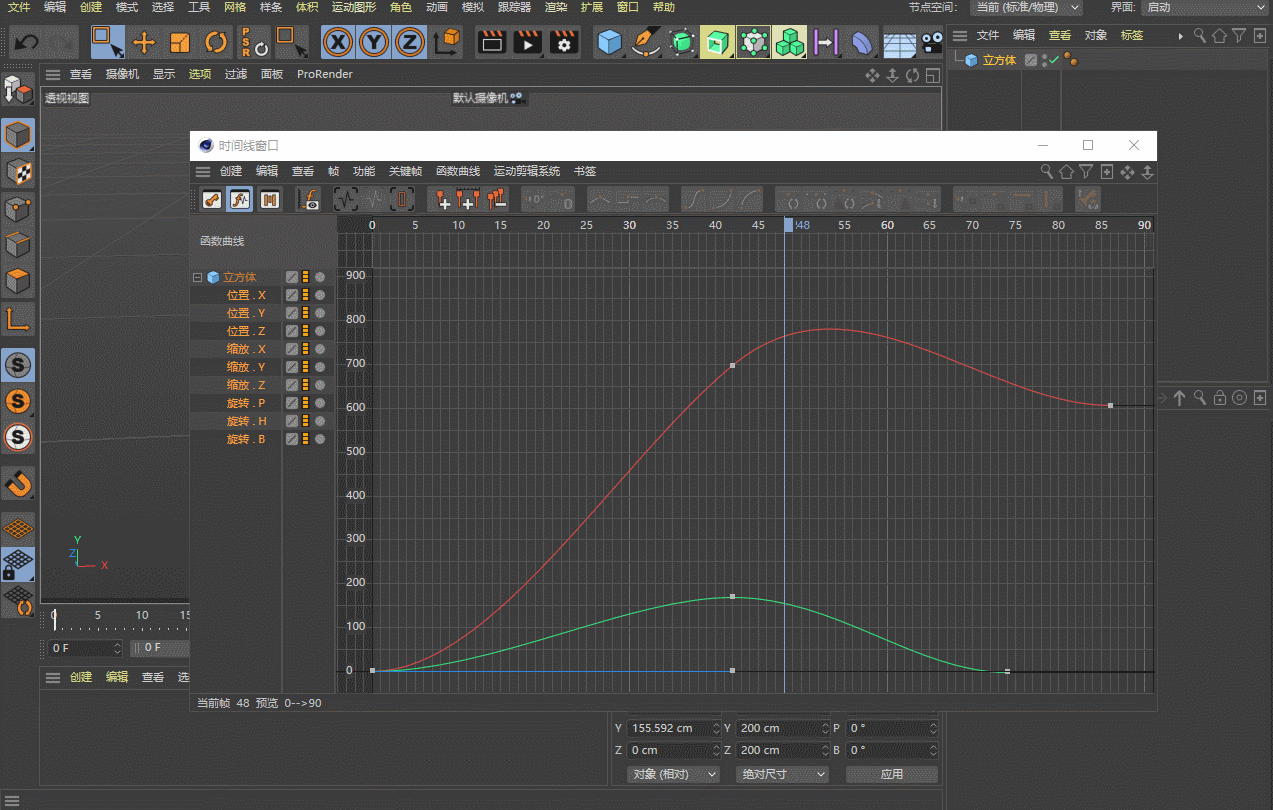1273x810 pixels.
Task: Open the 对象 (相对) coordinate dropdown
Action: point(675,774)
